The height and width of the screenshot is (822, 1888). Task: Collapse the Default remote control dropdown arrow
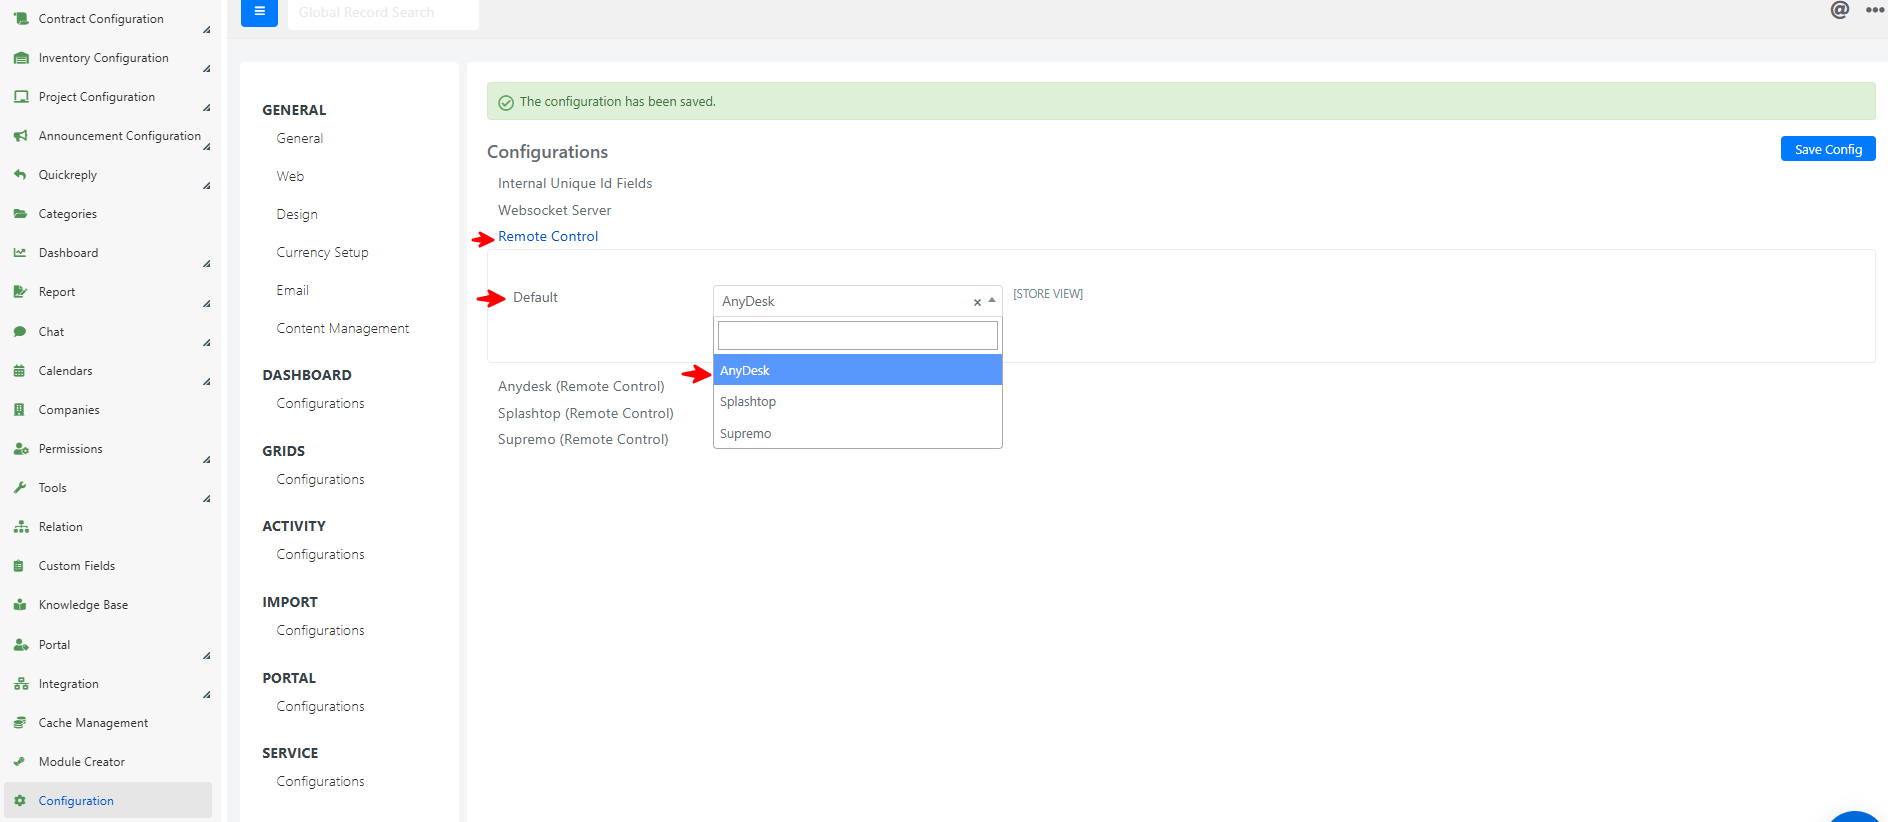point(992,300)
